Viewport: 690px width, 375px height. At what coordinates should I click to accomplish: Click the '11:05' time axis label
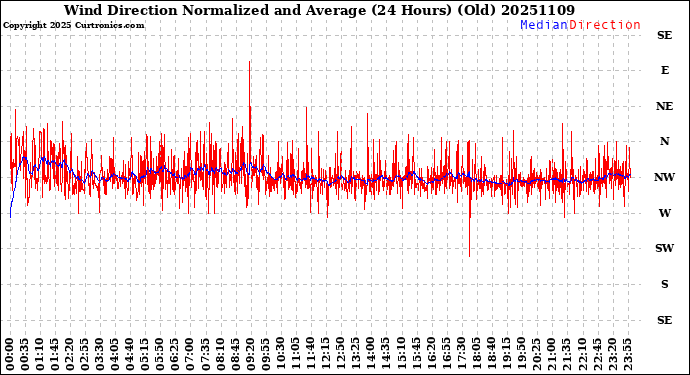(x=295, y=354)
